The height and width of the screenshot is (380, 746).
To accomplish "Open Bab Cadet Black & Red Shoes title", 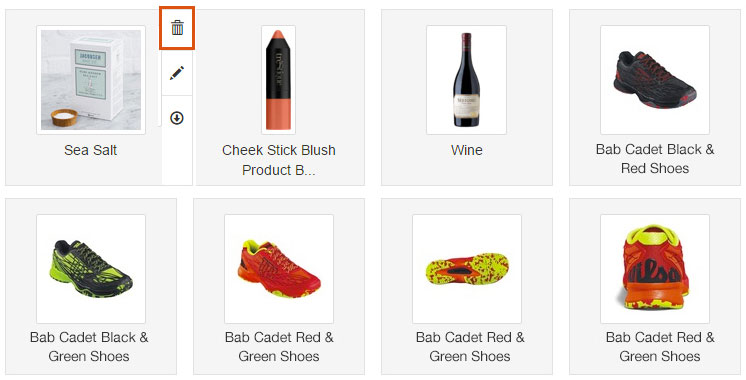I will (655, 159).
